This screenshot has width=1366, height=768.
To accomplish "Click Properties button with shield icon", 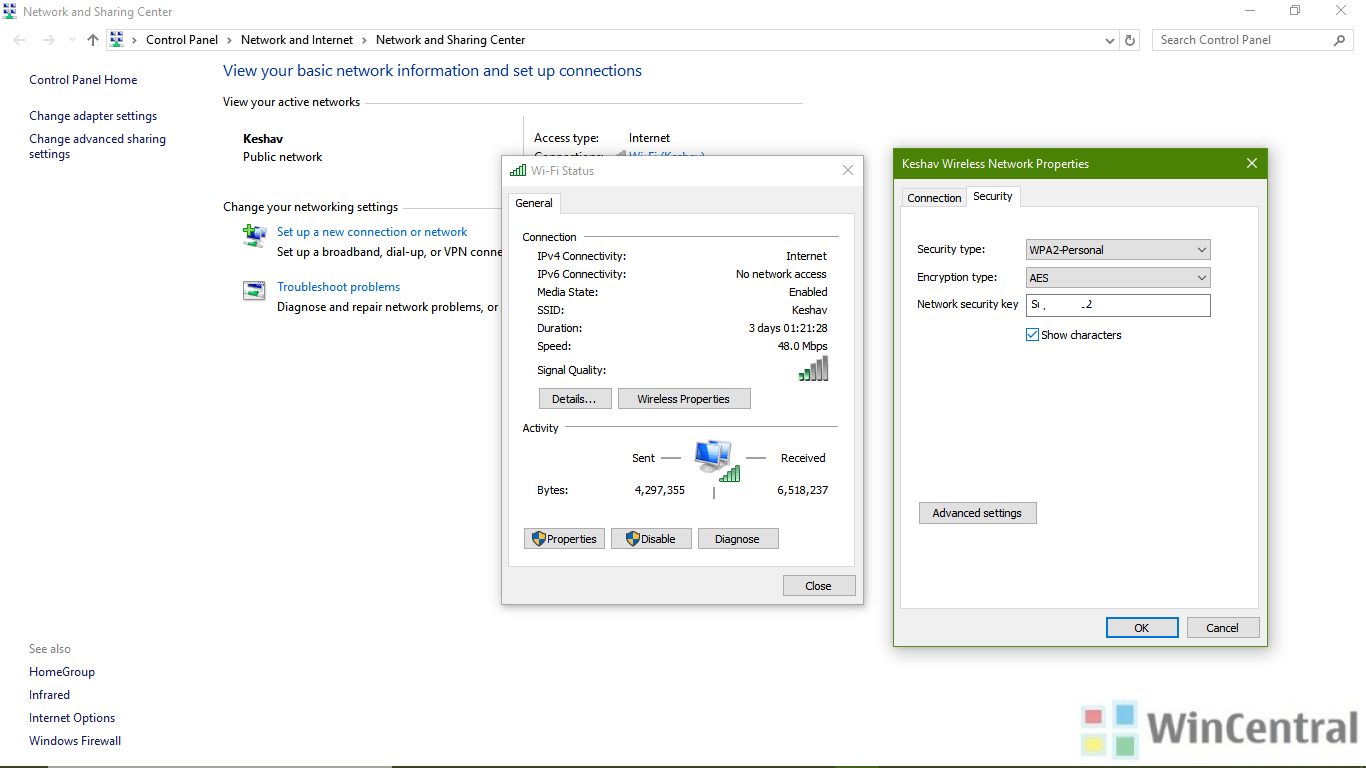I will pos(564,539).
